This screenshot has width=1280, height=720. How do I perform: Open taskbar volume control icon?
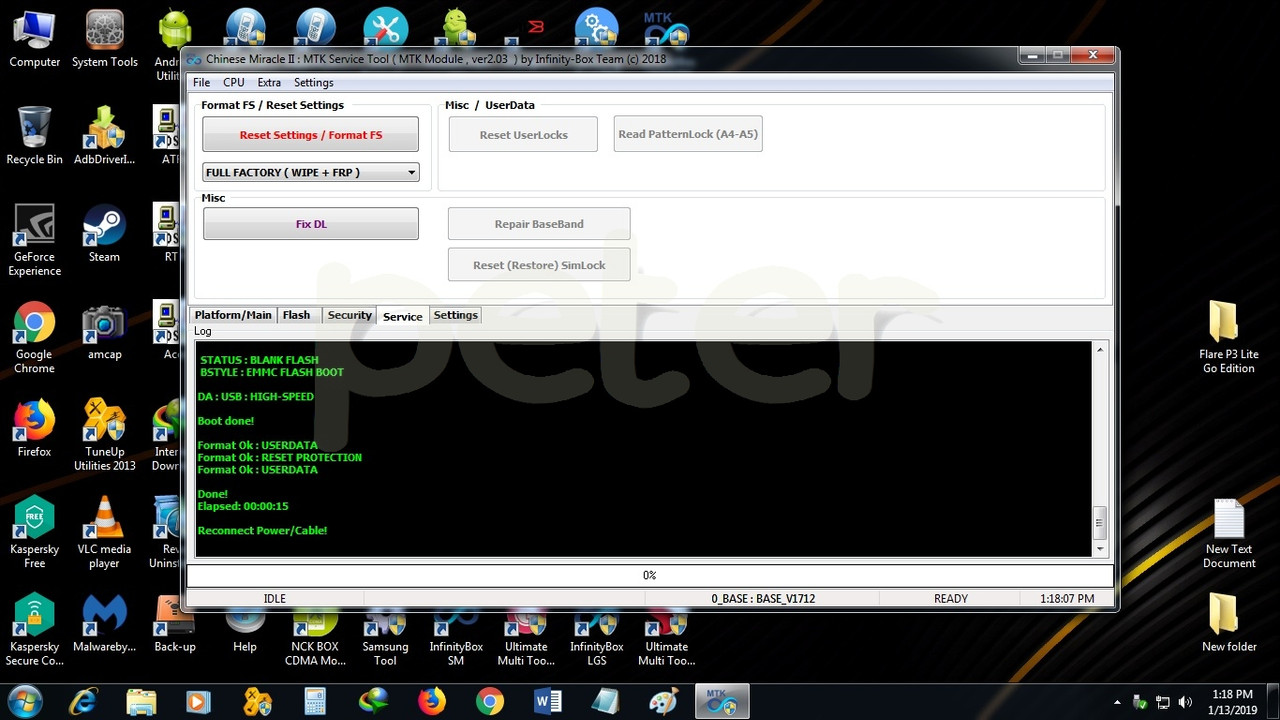pyautogui.click(x=1185, y=702)
